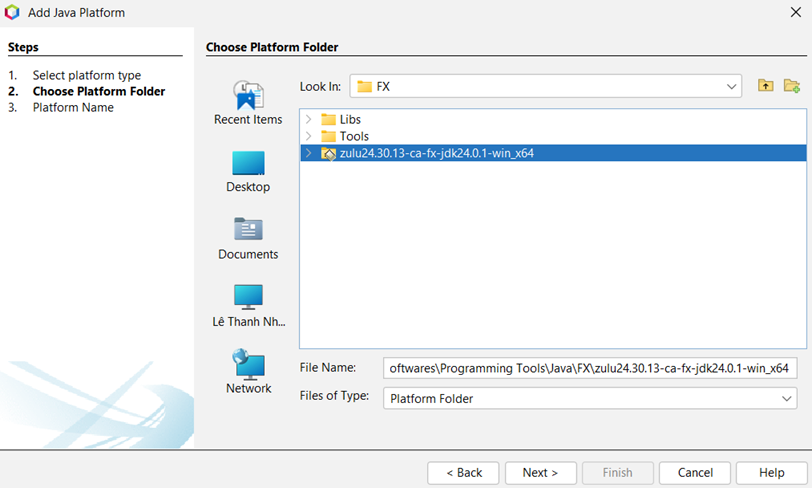Open the Look In dropdown arrow
812x488 pixels.
(x=731, y=87)
